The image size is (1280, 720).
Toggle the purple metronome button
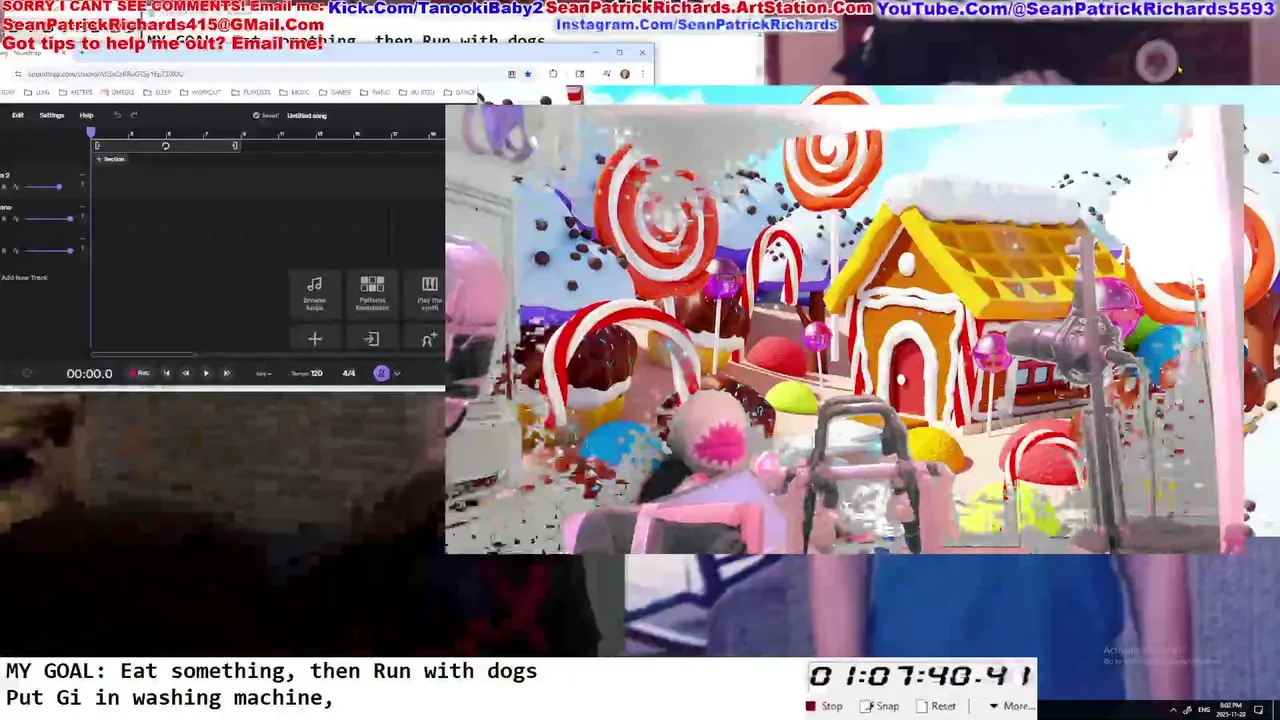(381, 373)
